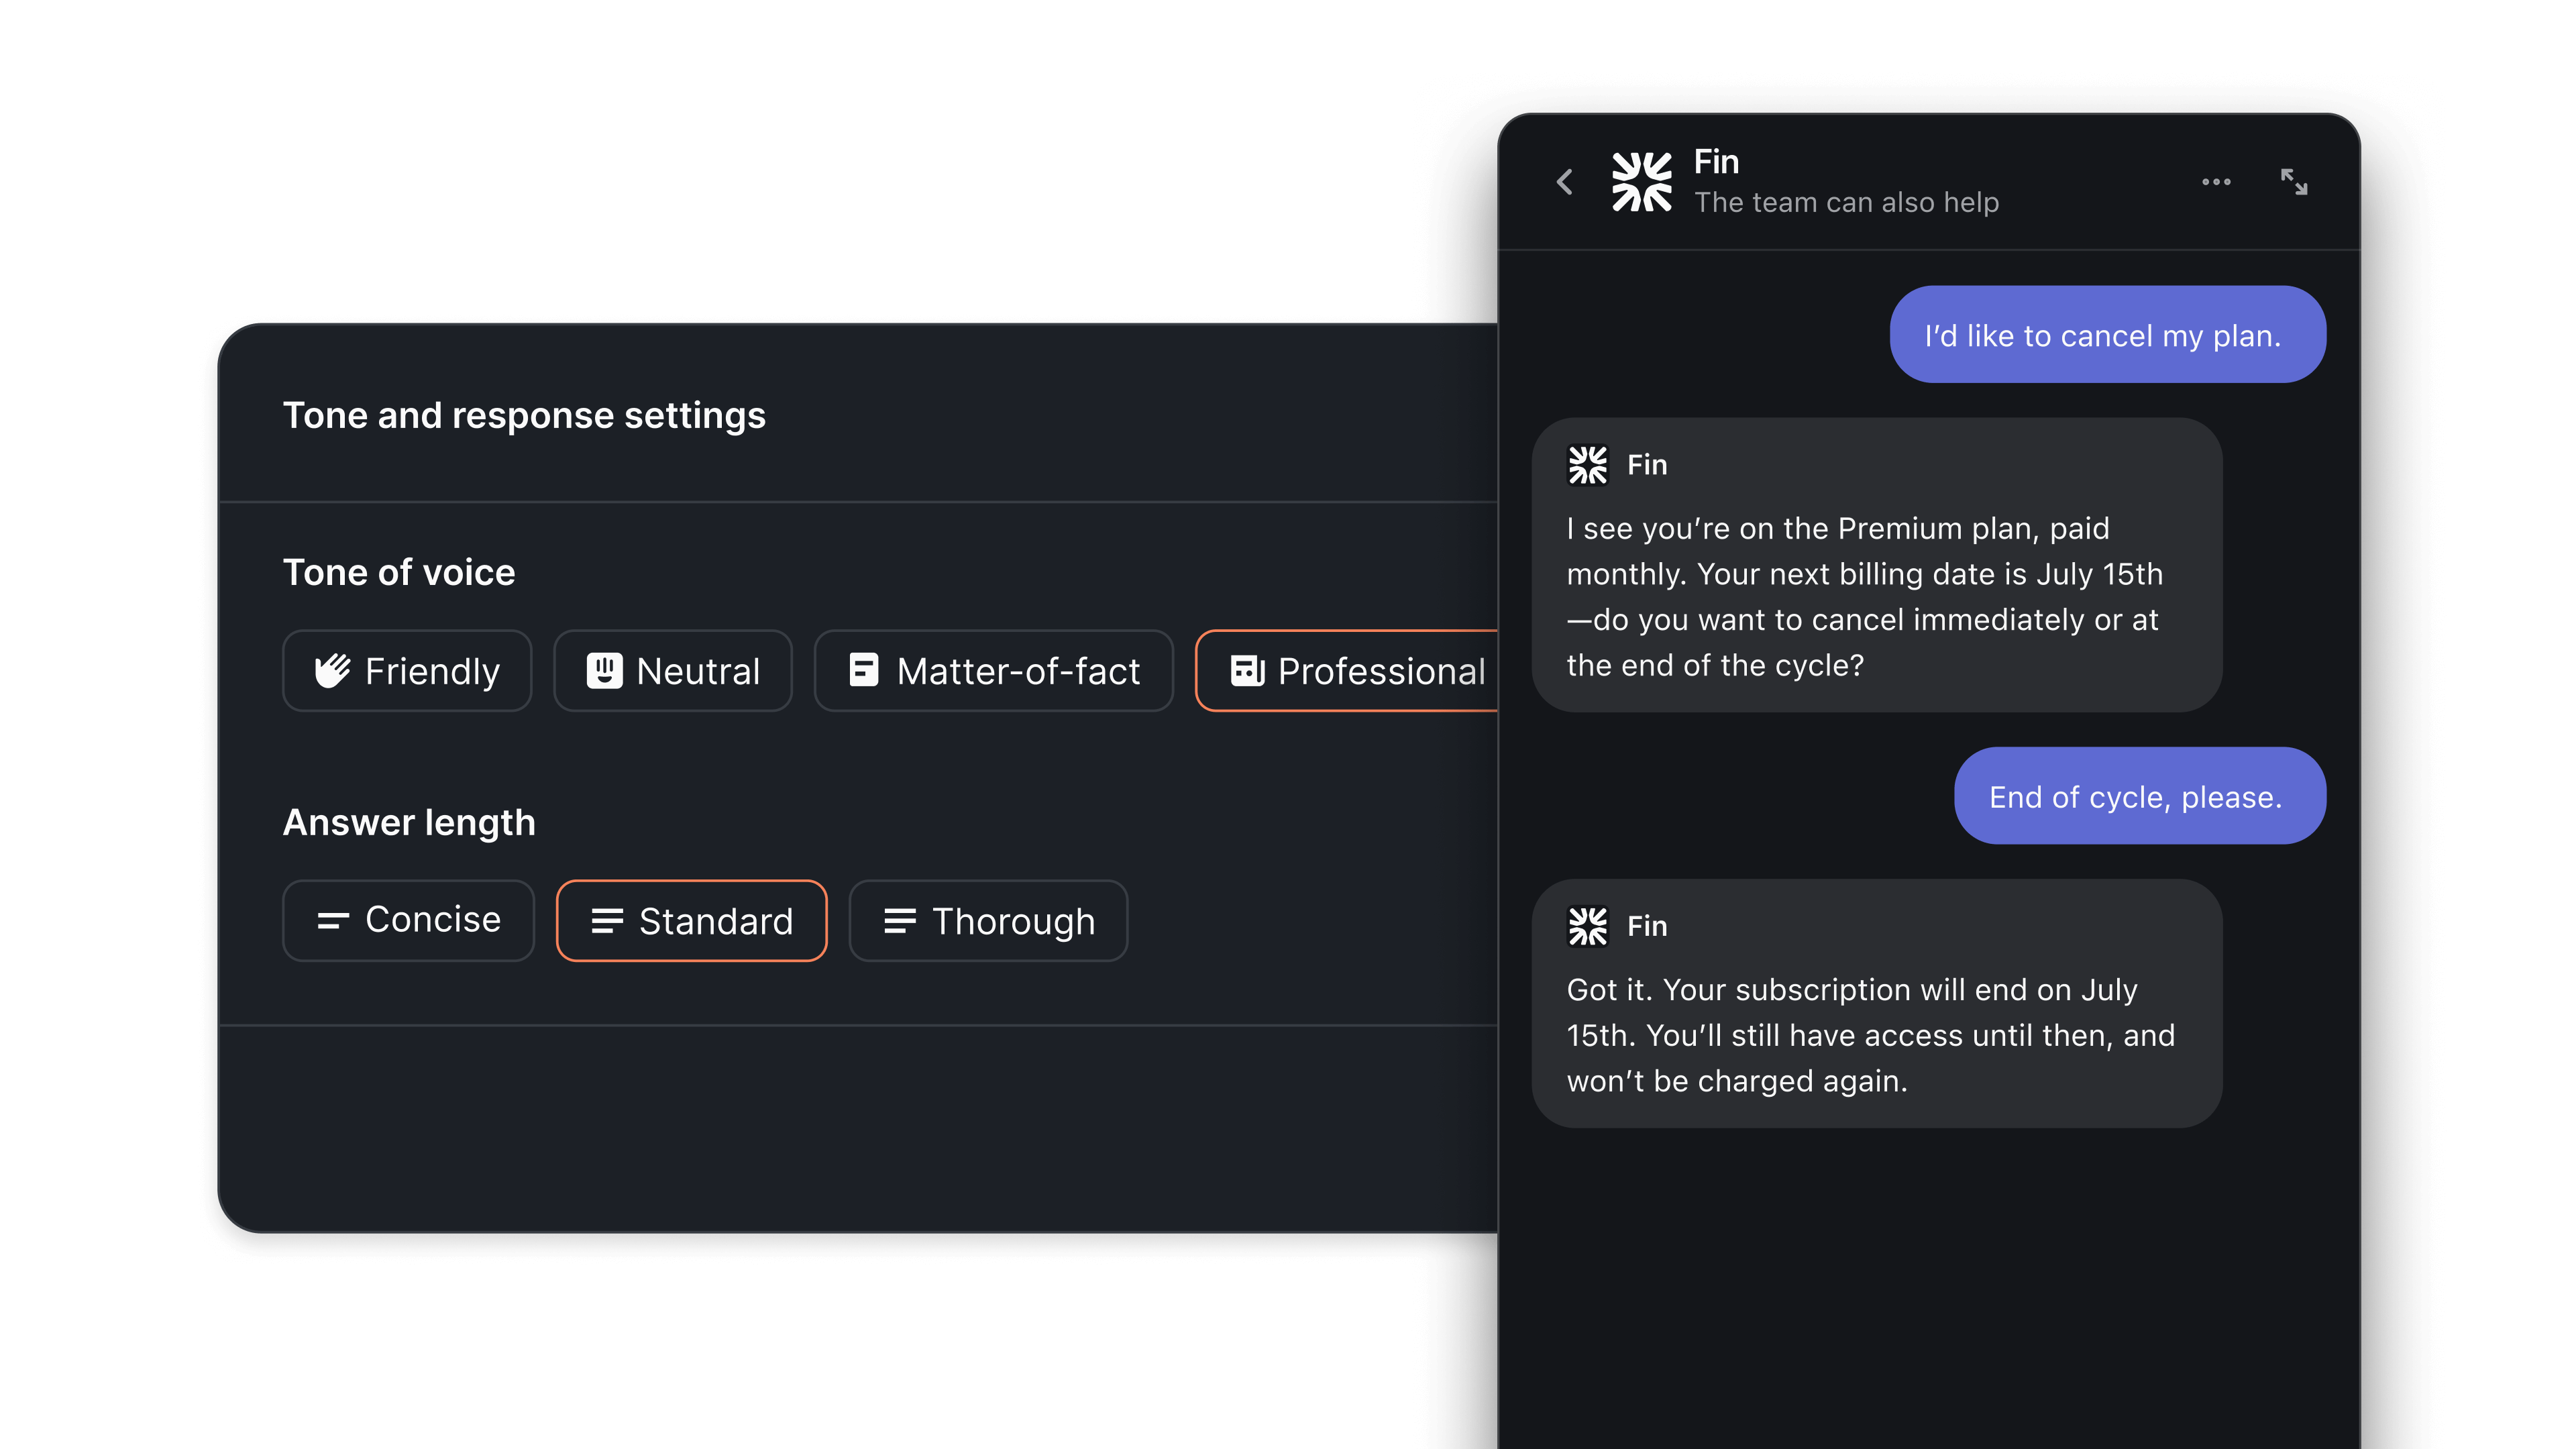Click the Fin avatar in first reply
Viewport: 2576px width, 1449px height.
tap(1587, 465)
